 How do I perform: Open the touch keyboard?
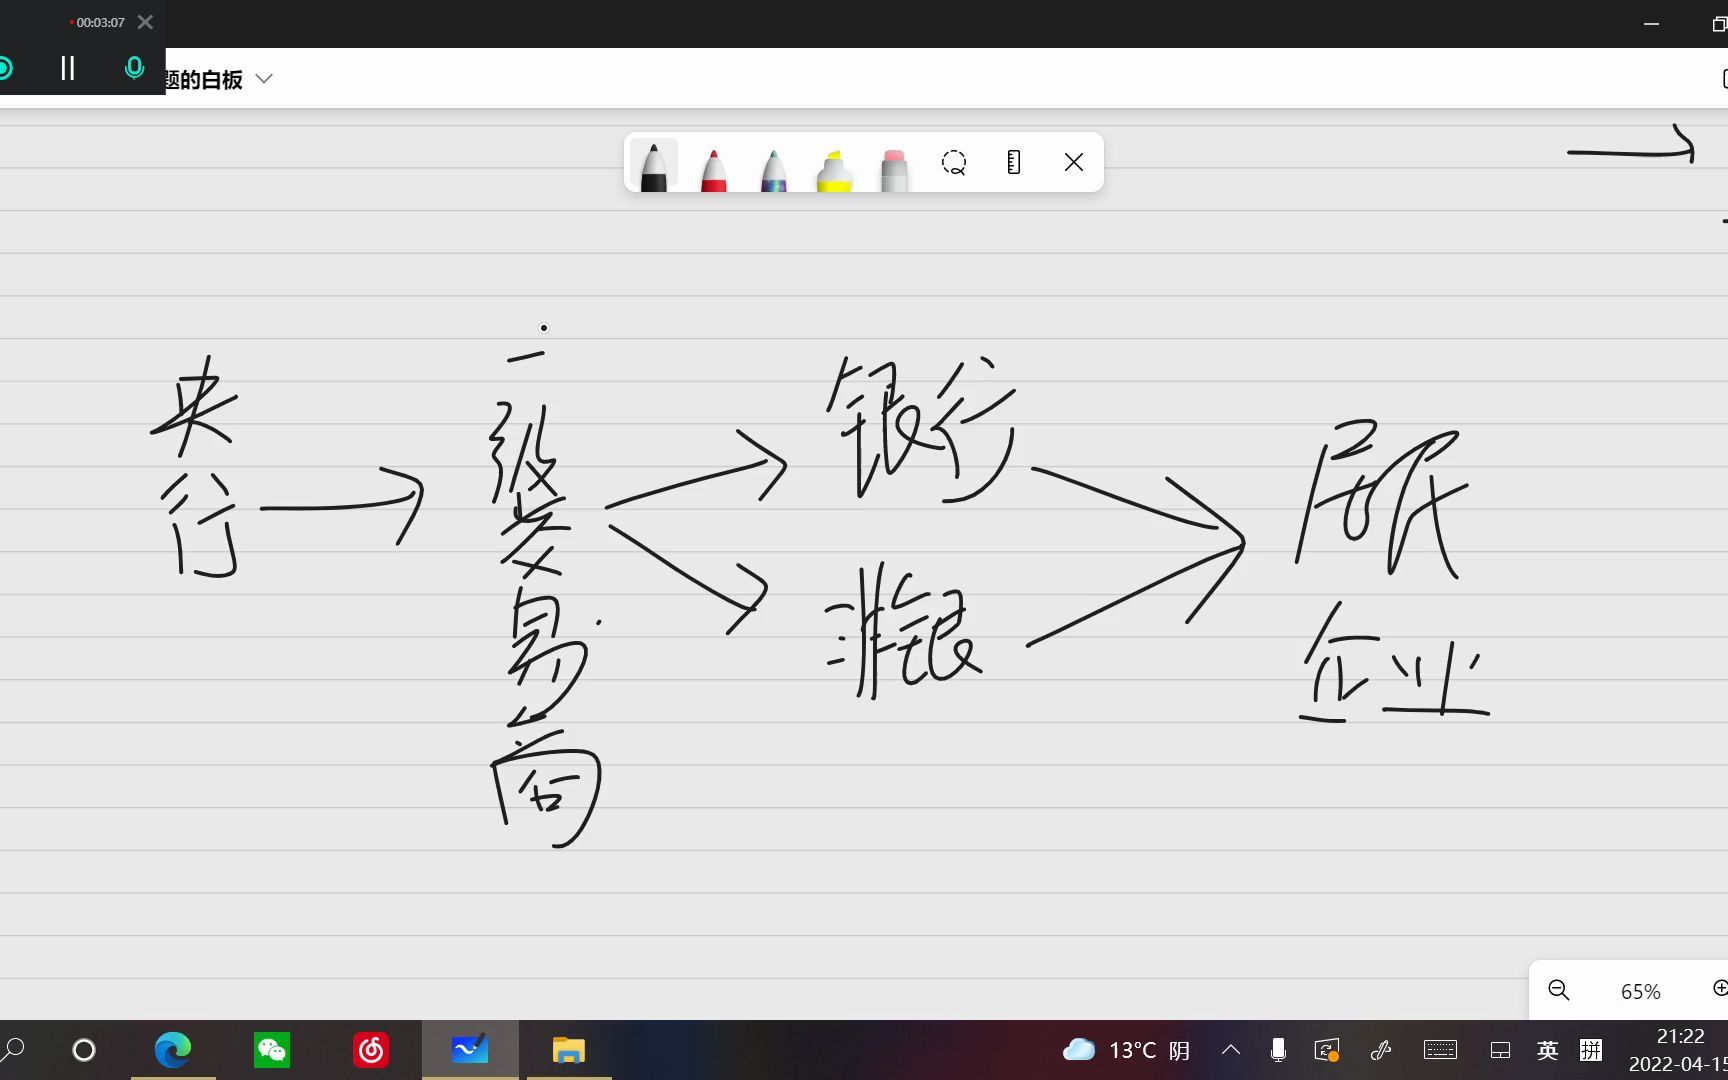point(1440,1050)
